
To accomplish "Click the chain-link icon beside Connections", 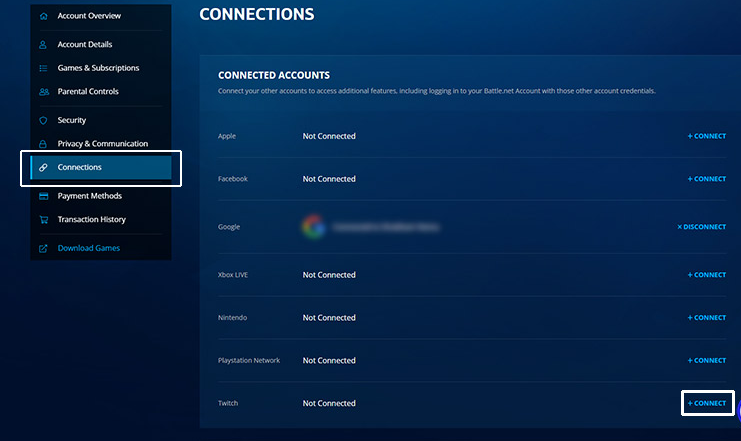I will pyautogui.click(x=43, y=167).
